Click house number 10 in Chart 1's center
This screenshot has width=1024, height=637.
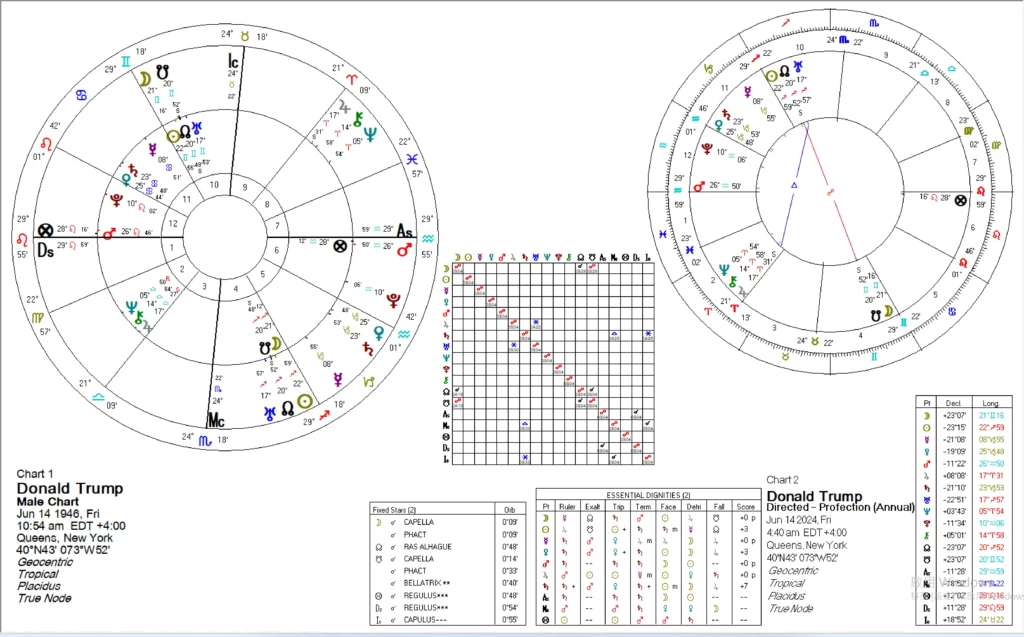pos(211,185)
